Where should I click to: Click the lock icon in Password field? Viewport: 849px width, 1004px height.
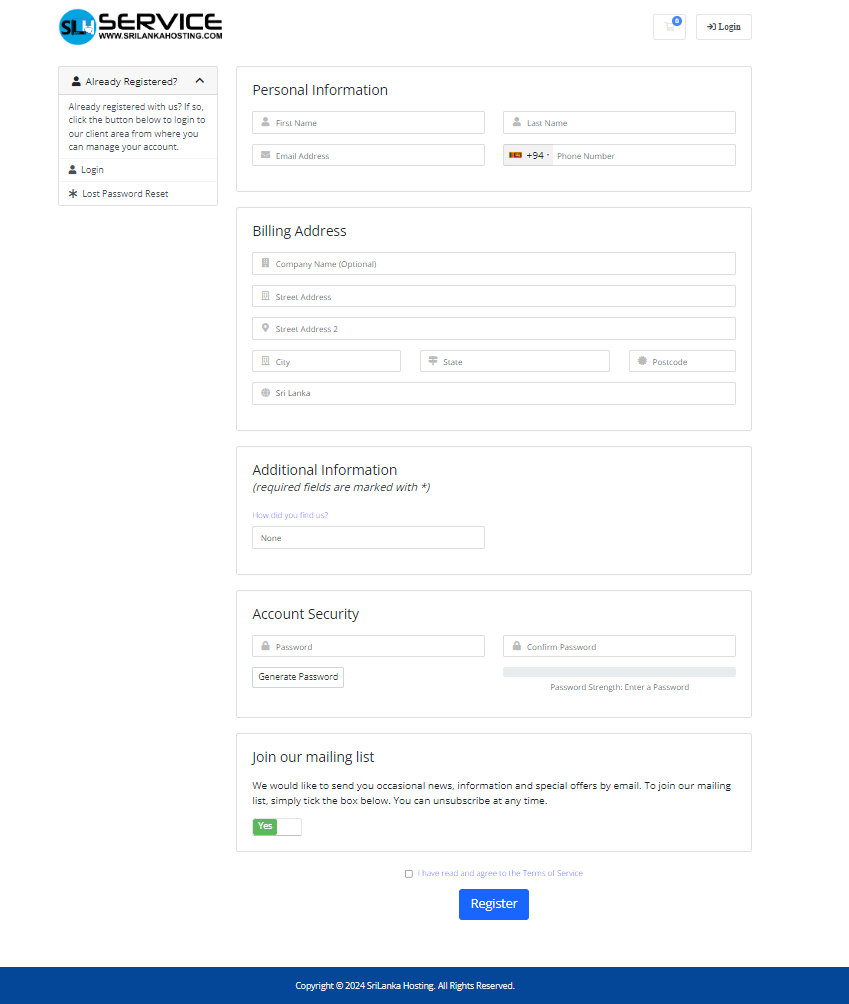pyautogui.click(x=265, y=646)
